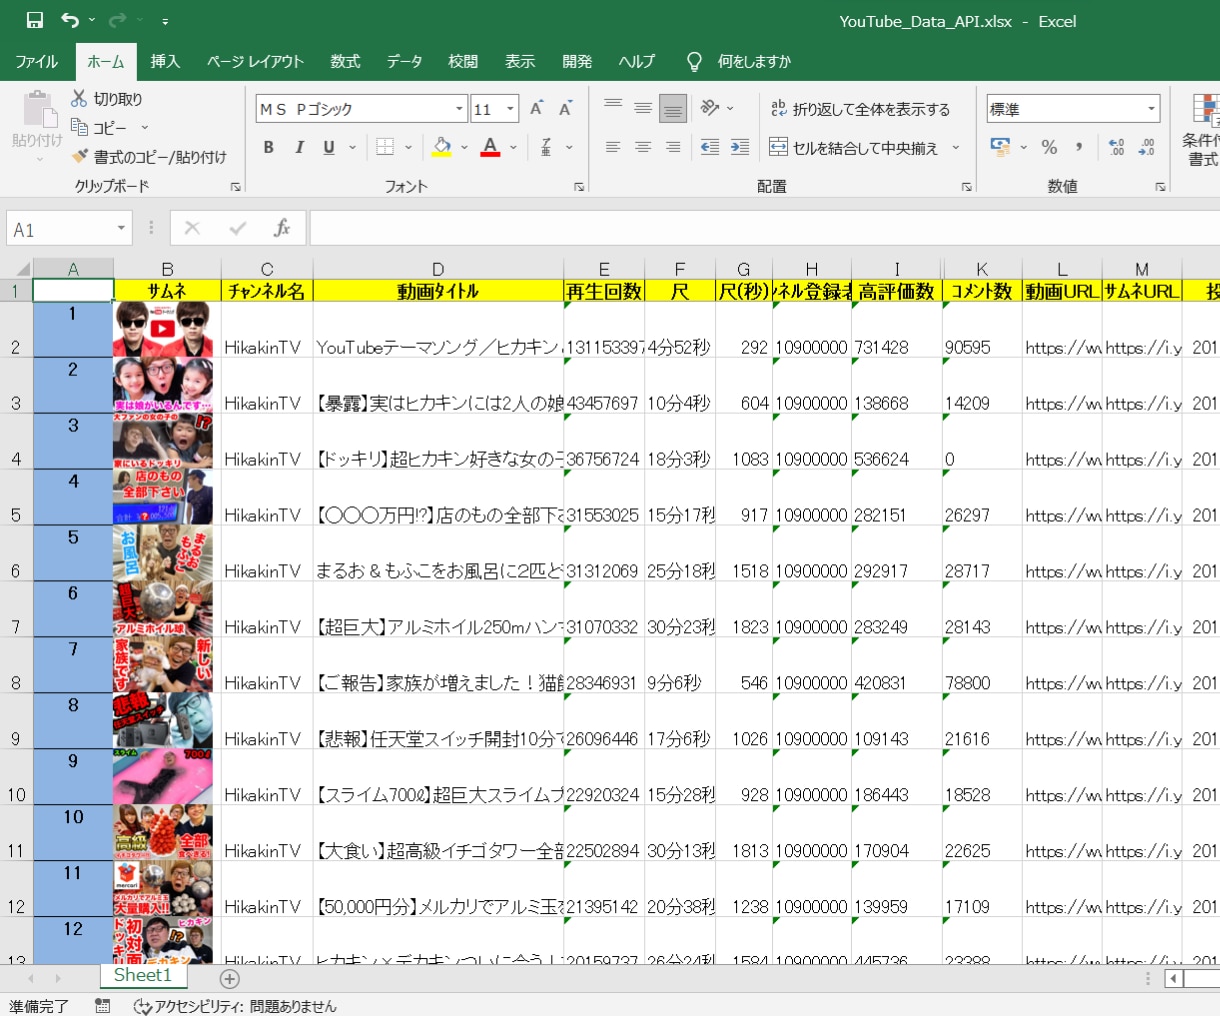Image resolution: width=1220 pixels, height=1016 pixels.
Task: Open the undo history dropdown
Action: 92,21
